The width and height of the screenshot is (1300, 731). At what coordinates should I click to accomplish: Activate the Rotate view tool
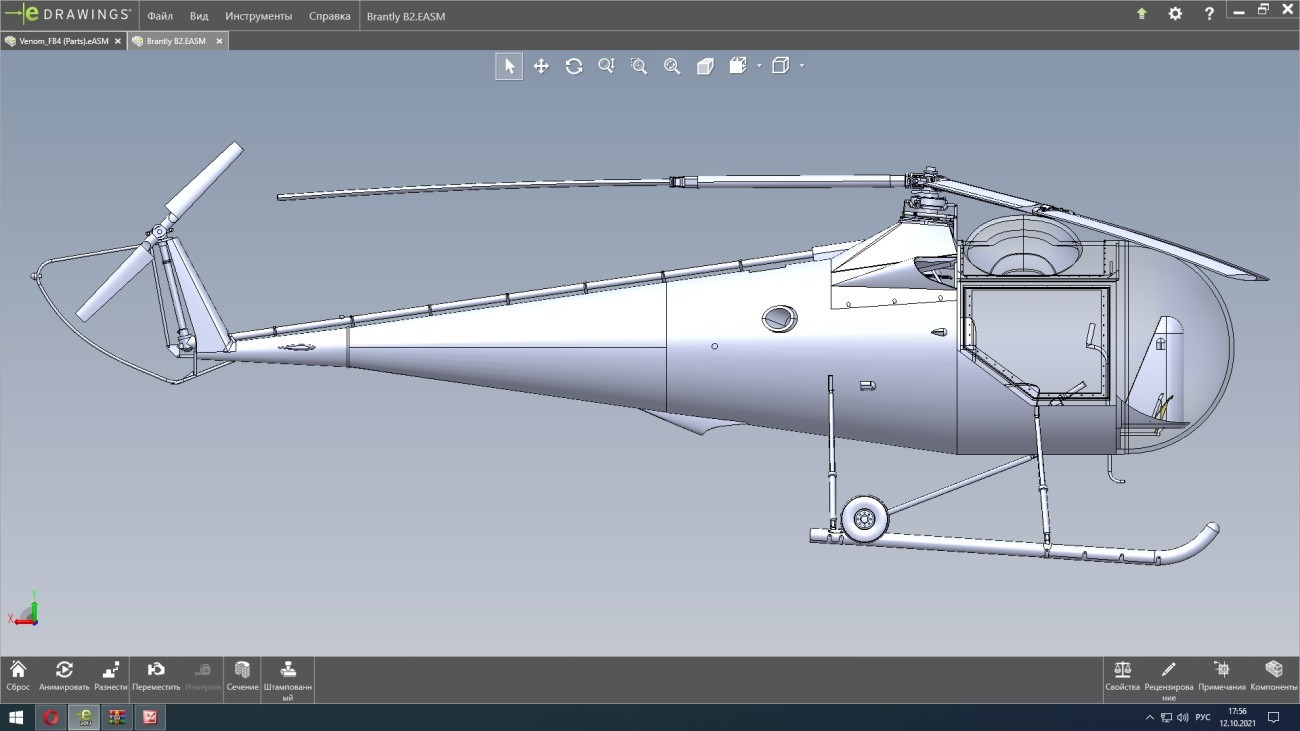click(x=574, y=66)
